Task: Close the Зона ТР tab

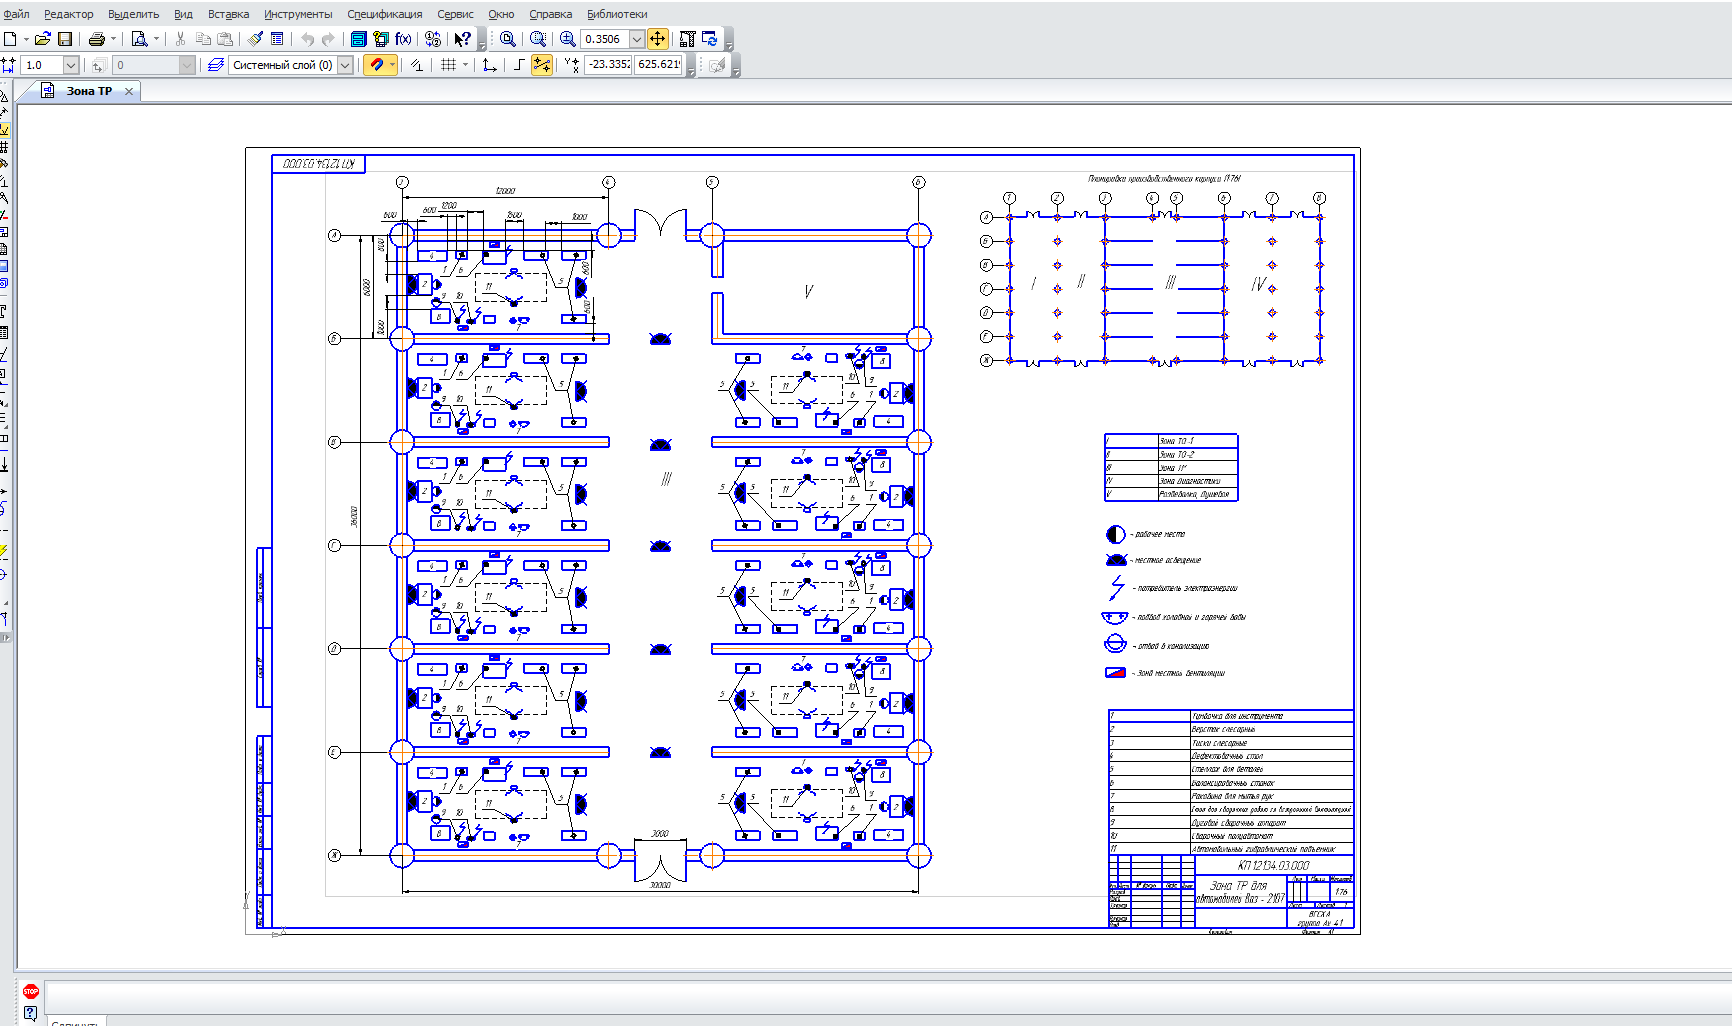Action: pyautogui.click(x=128, y=91)
